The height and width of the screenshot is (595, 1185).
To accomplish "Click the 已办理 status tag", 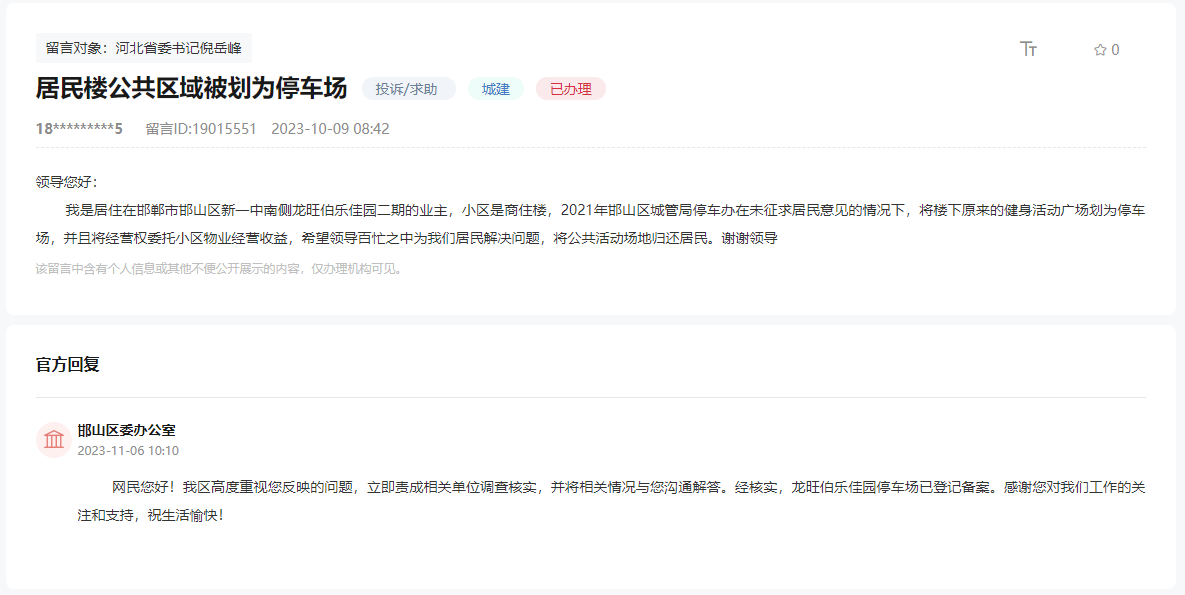I will click(571, 89).
